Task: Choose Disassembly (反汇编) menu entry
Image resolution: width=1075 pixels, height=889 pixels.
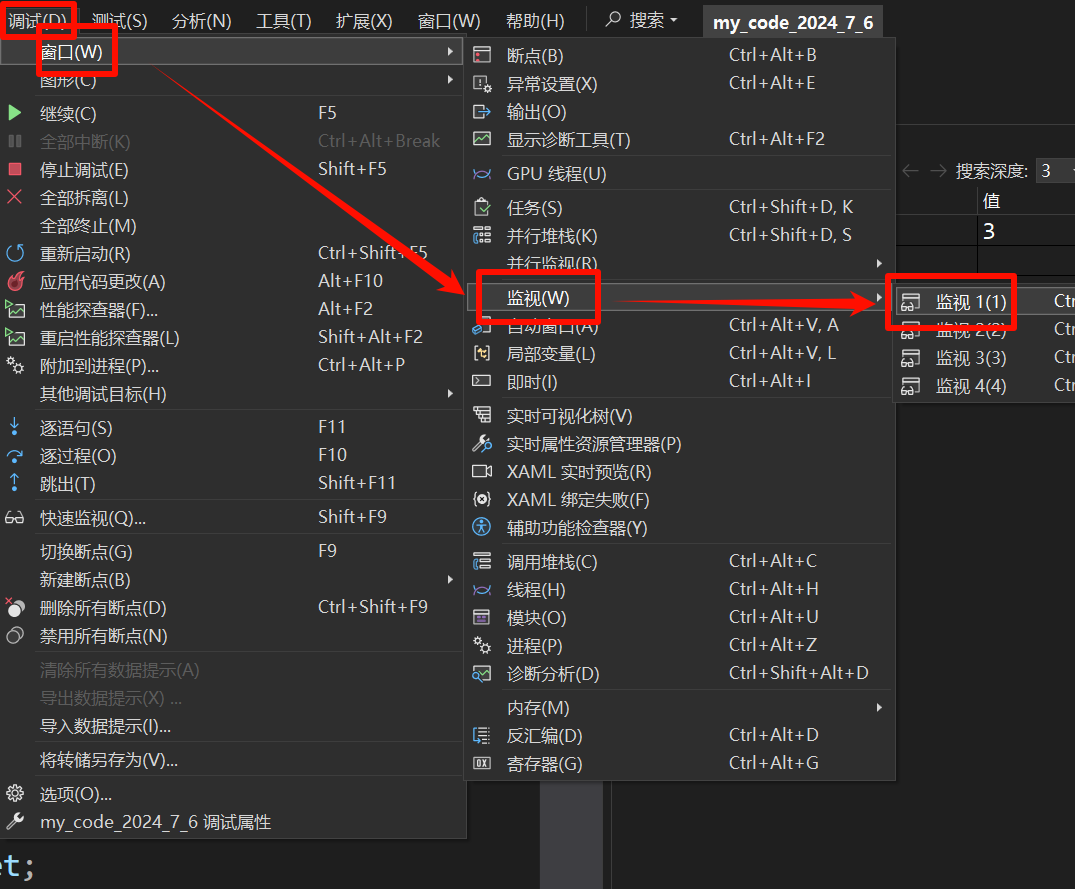Action: click(544, 736)
